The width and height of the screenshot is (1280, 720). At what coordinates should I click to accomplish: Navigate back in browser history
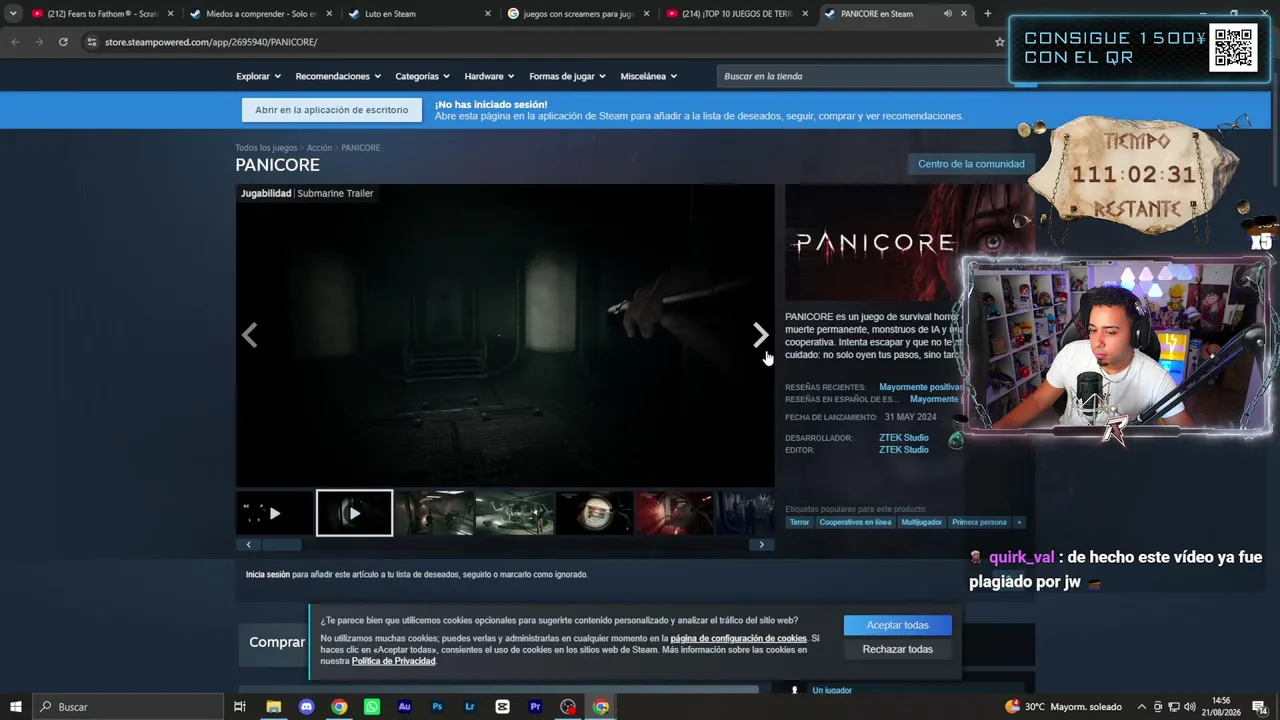pos(15,42)
